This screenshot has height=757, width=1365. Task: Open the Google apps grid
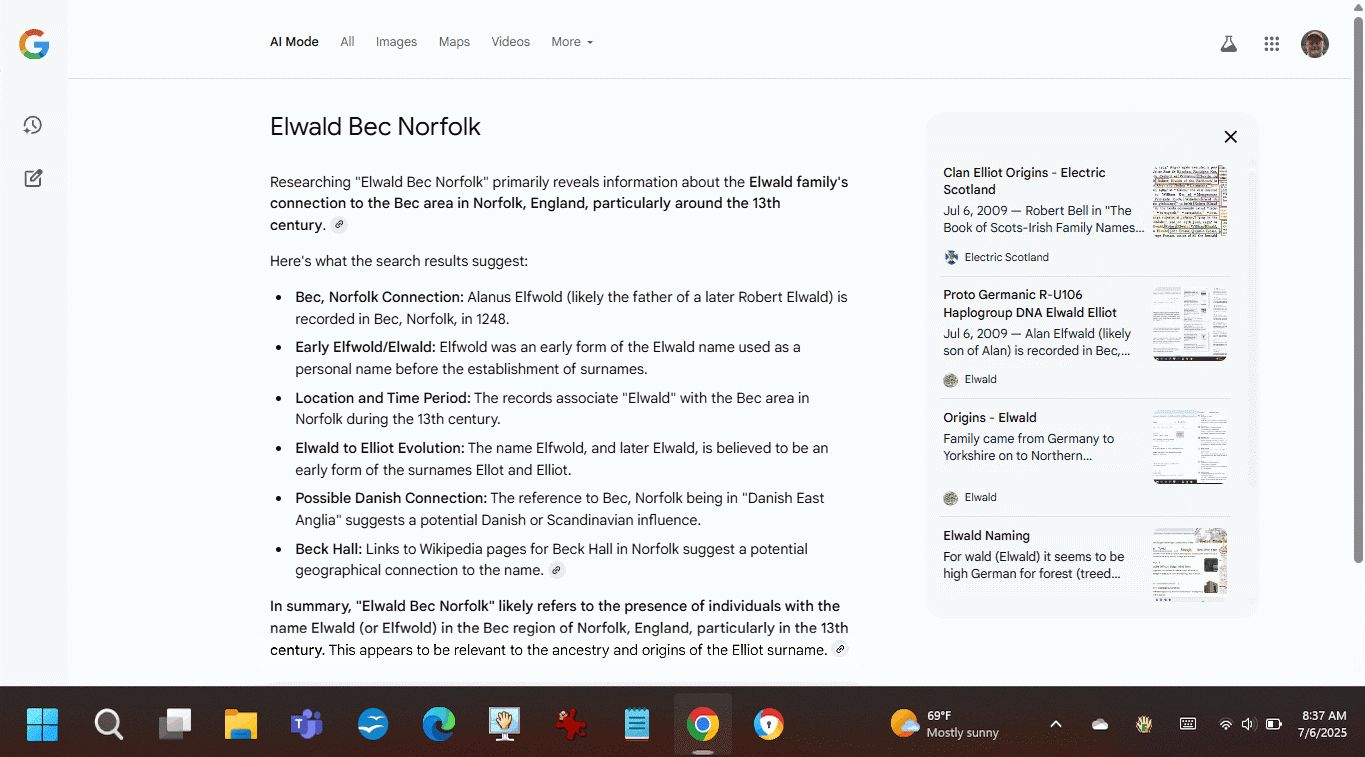pyautogui.click(x=1272, y=44)
